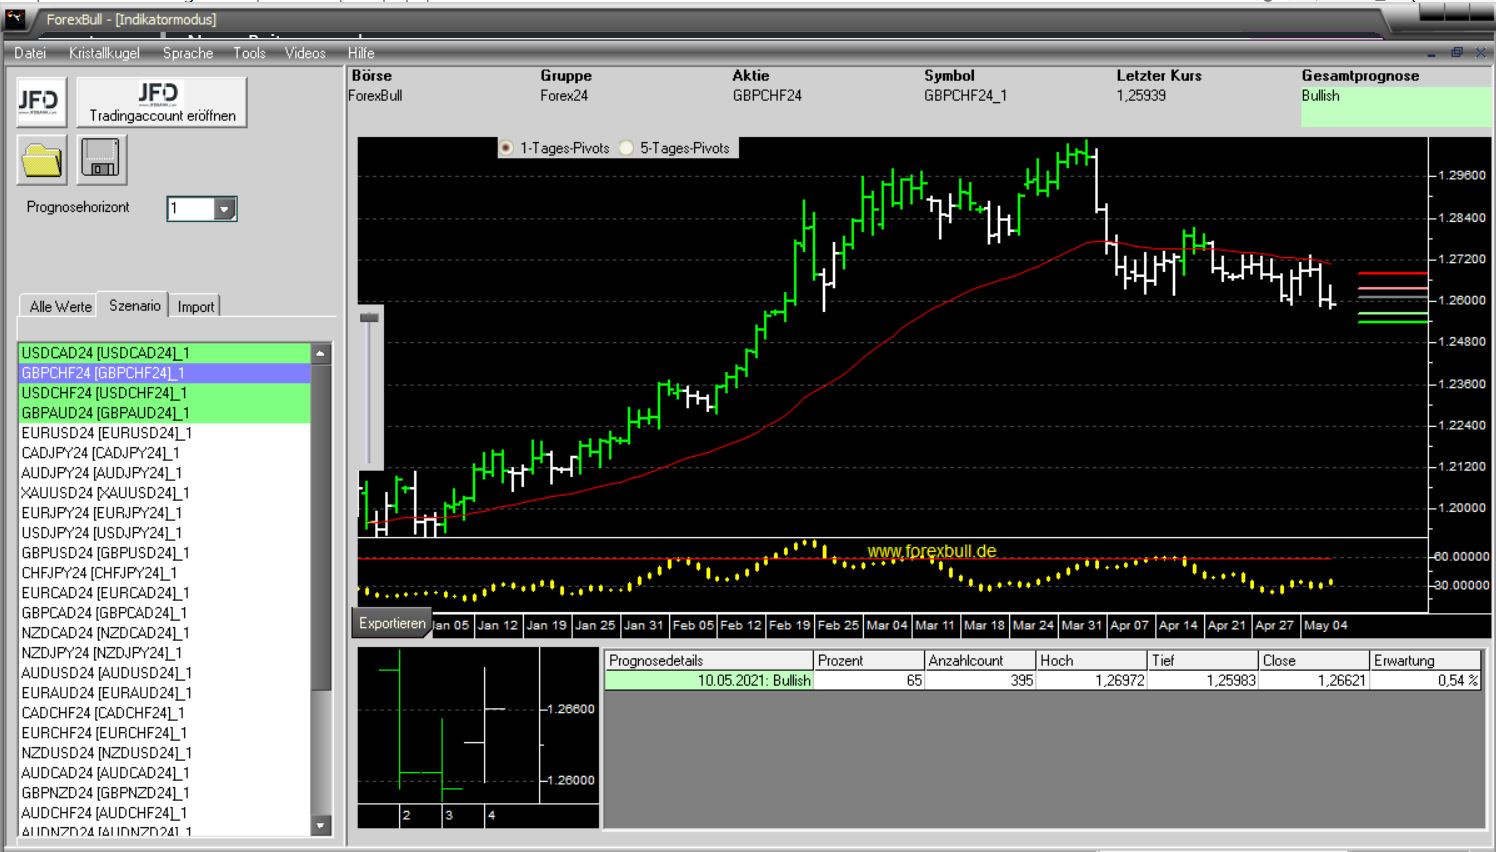This screenshot has width=1496, height=852.
Task: Select GBPAUD24 [GBPAUD24]_1 in list
Action: (165, 413)
